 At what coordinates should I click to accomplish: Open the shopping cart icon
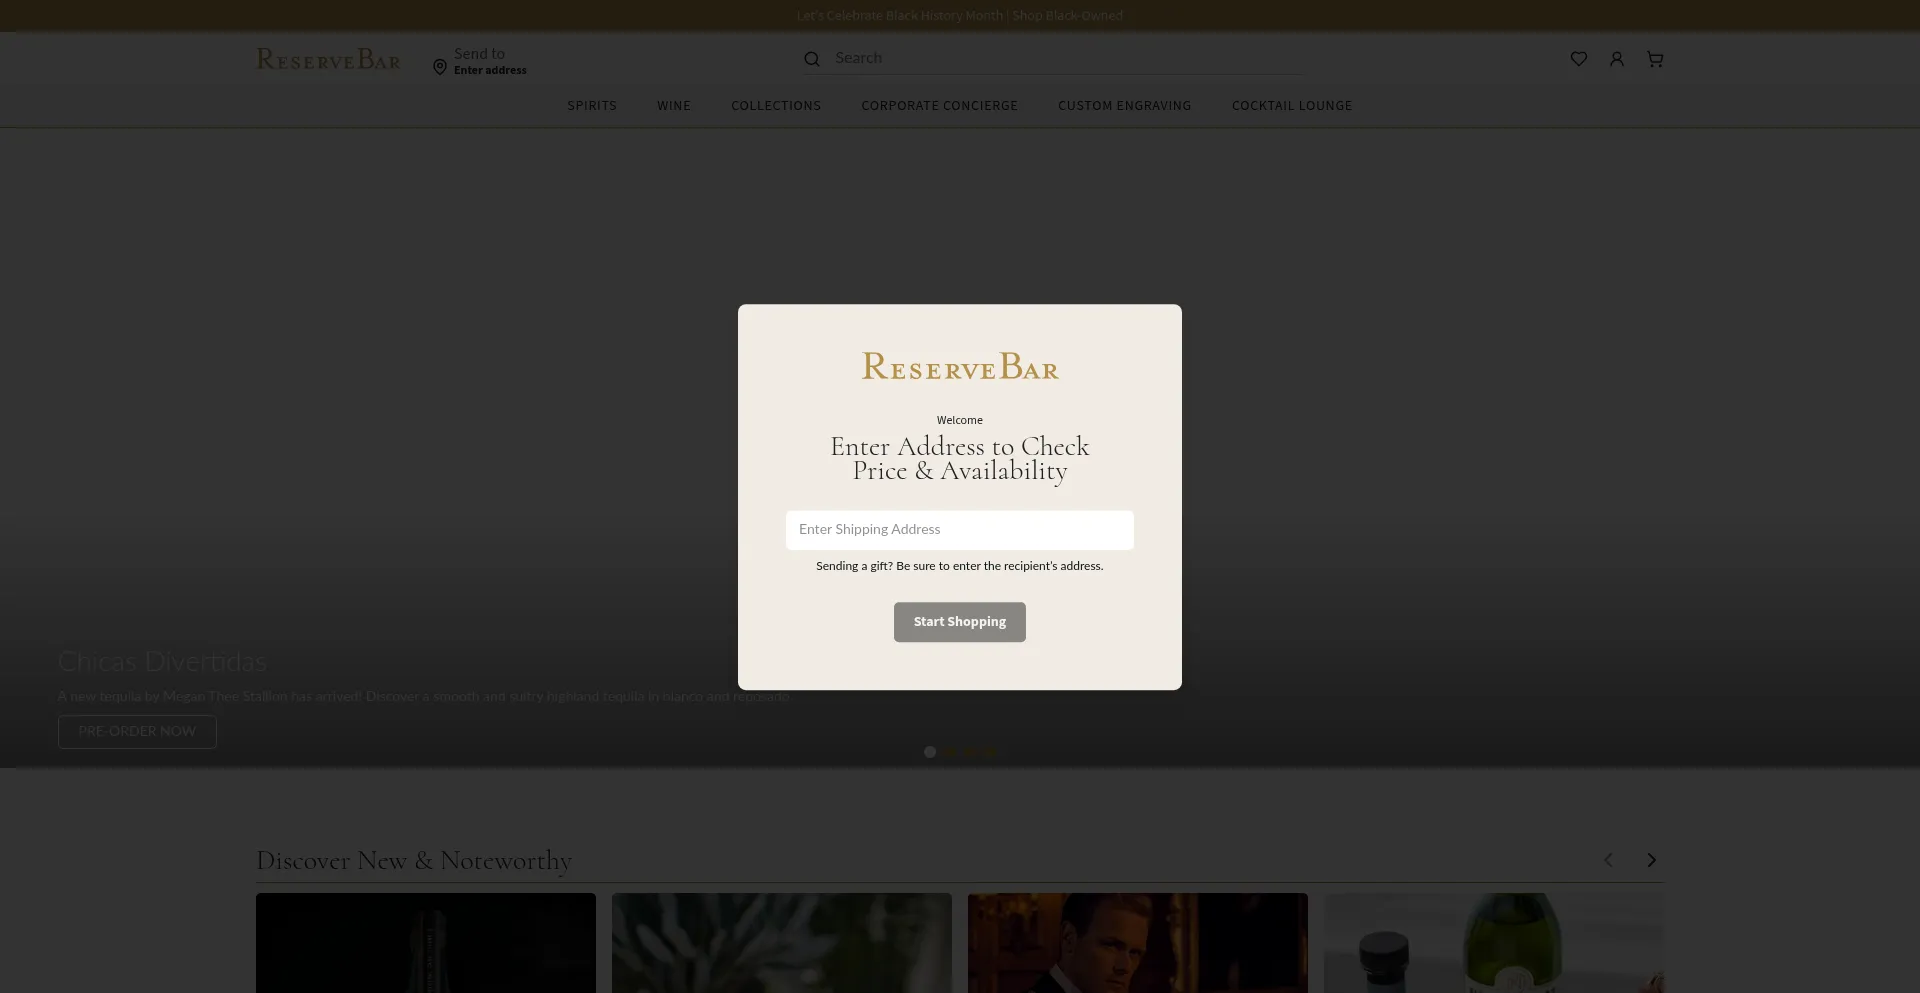pyautogui.click(x=1655, y=59)
